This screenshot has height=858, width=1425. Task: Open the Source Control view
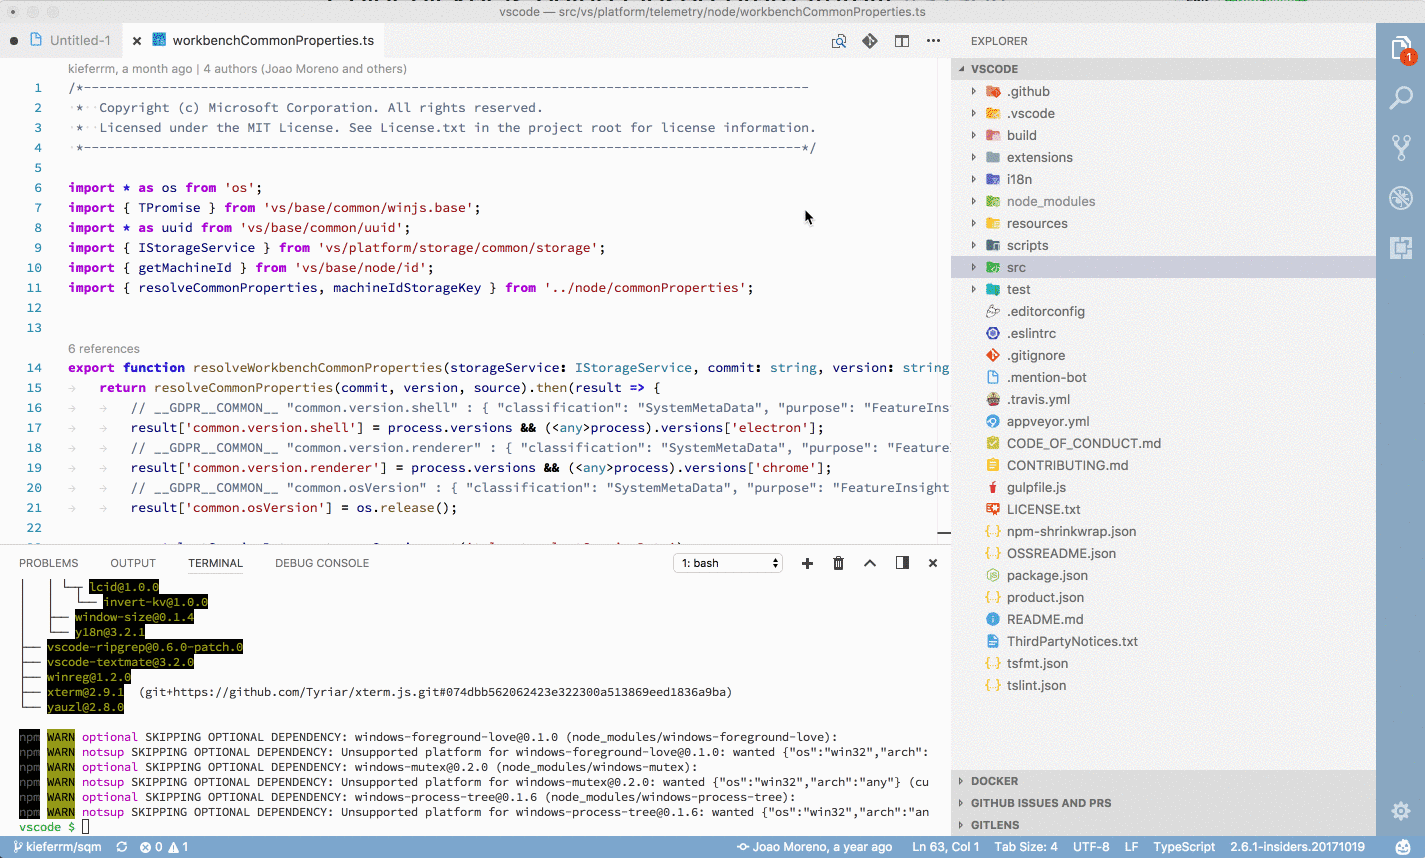(1400, 147)
